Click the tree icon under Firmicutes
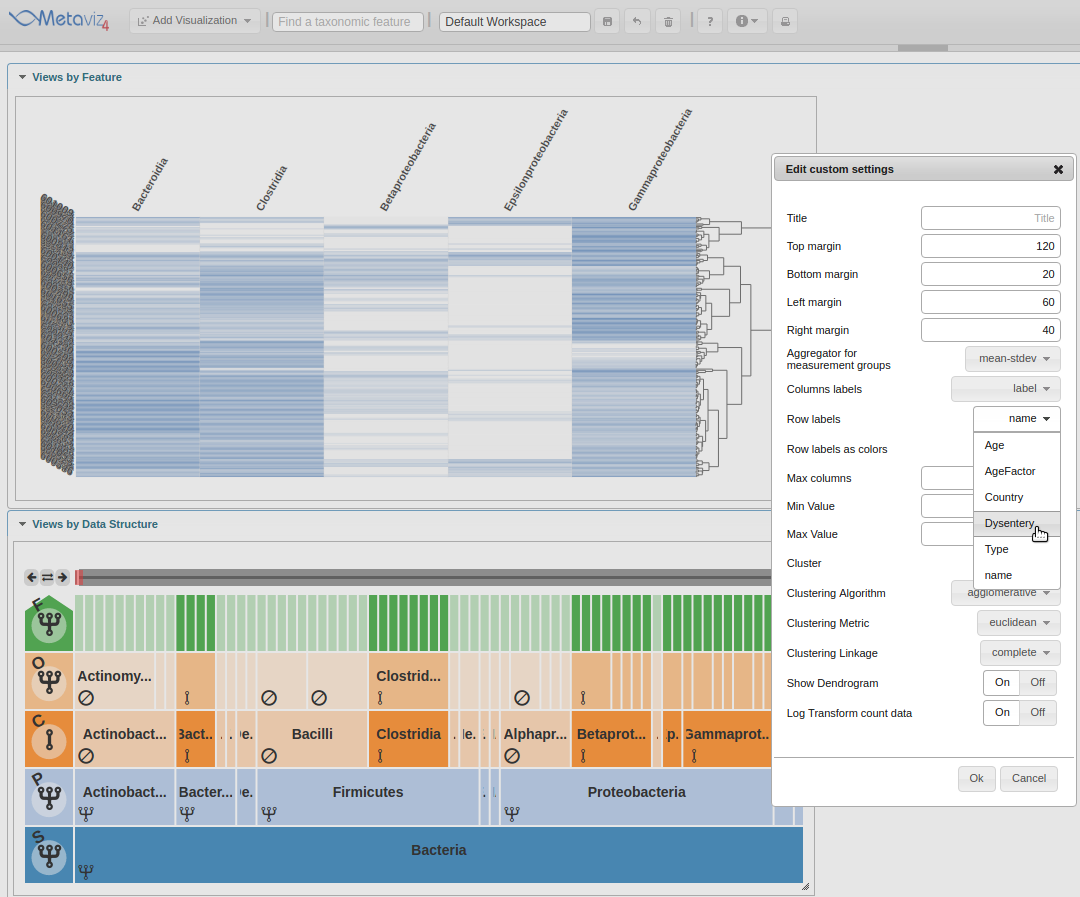The width and height of the screenshot is (1080, 897). (269, 814)
